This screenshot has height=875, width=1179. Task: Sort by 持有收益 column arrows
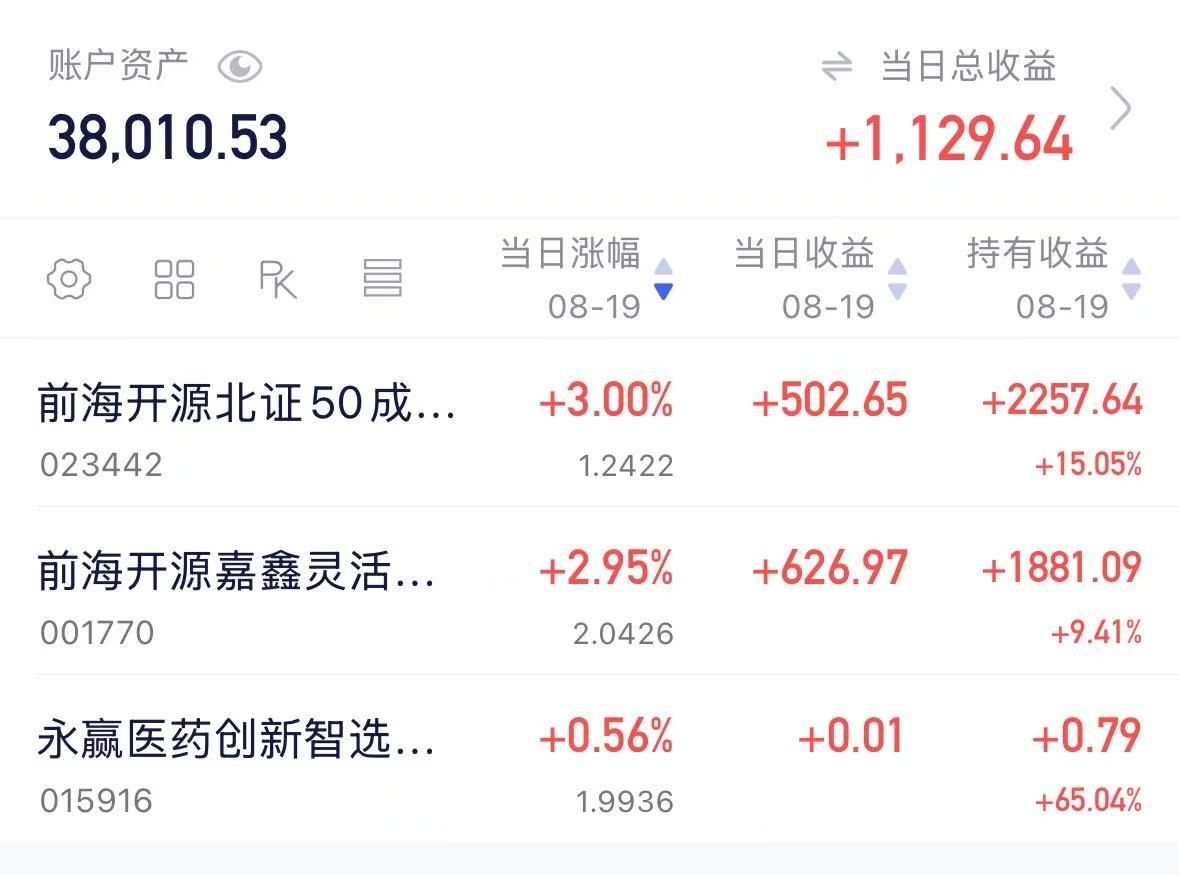pos(1132,279)
